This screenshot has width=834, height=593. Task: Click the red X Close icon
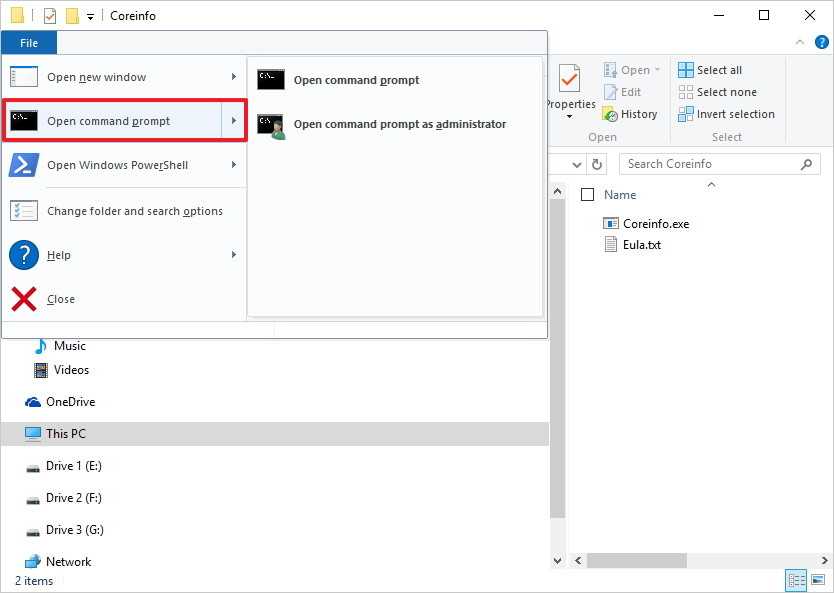(24, 299)
